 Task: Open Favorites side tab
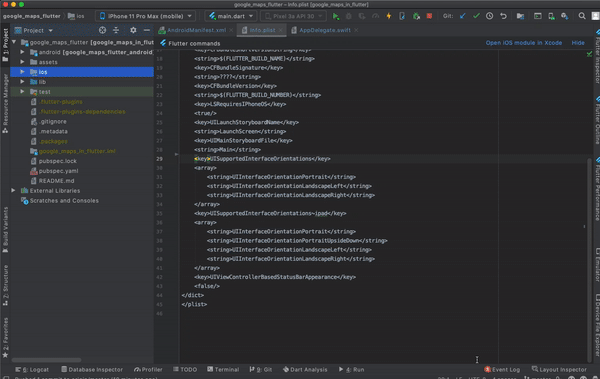tap(5, 338)
